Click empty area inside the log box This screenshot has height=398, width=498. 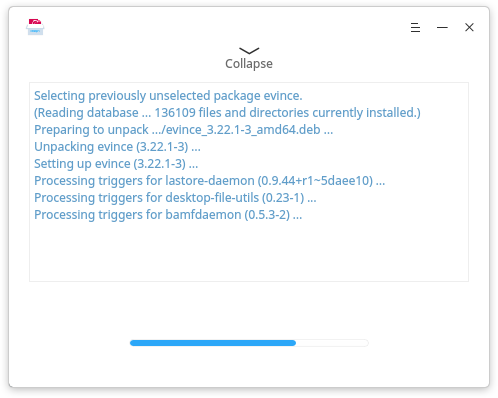249,252
